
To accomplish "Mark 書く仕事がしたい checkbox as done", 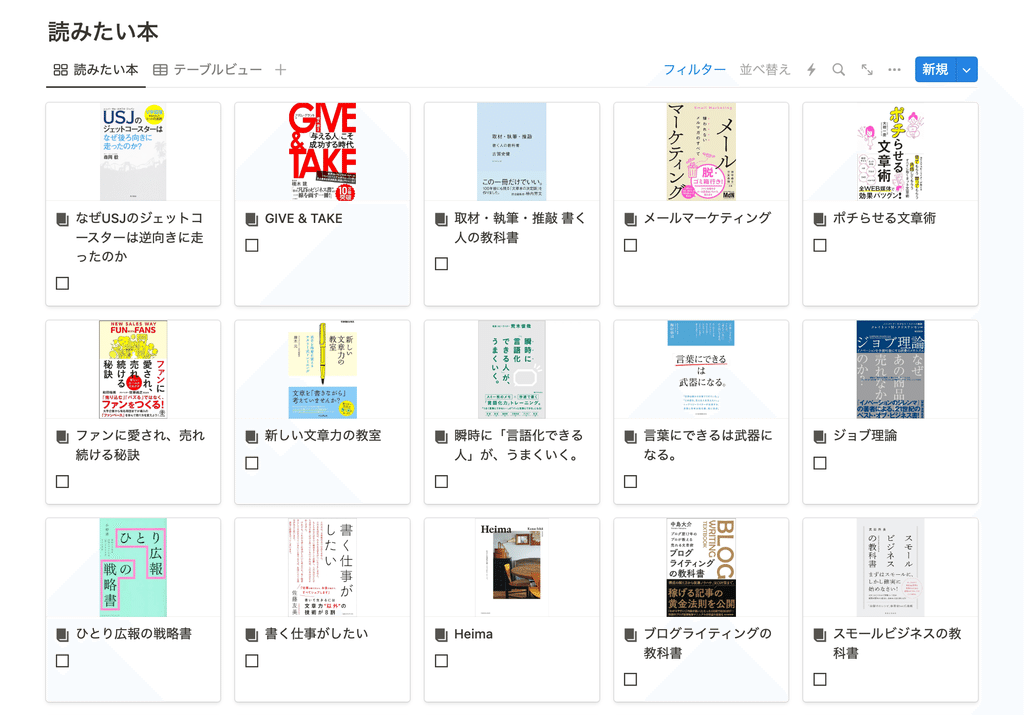I will click(251, 661).
